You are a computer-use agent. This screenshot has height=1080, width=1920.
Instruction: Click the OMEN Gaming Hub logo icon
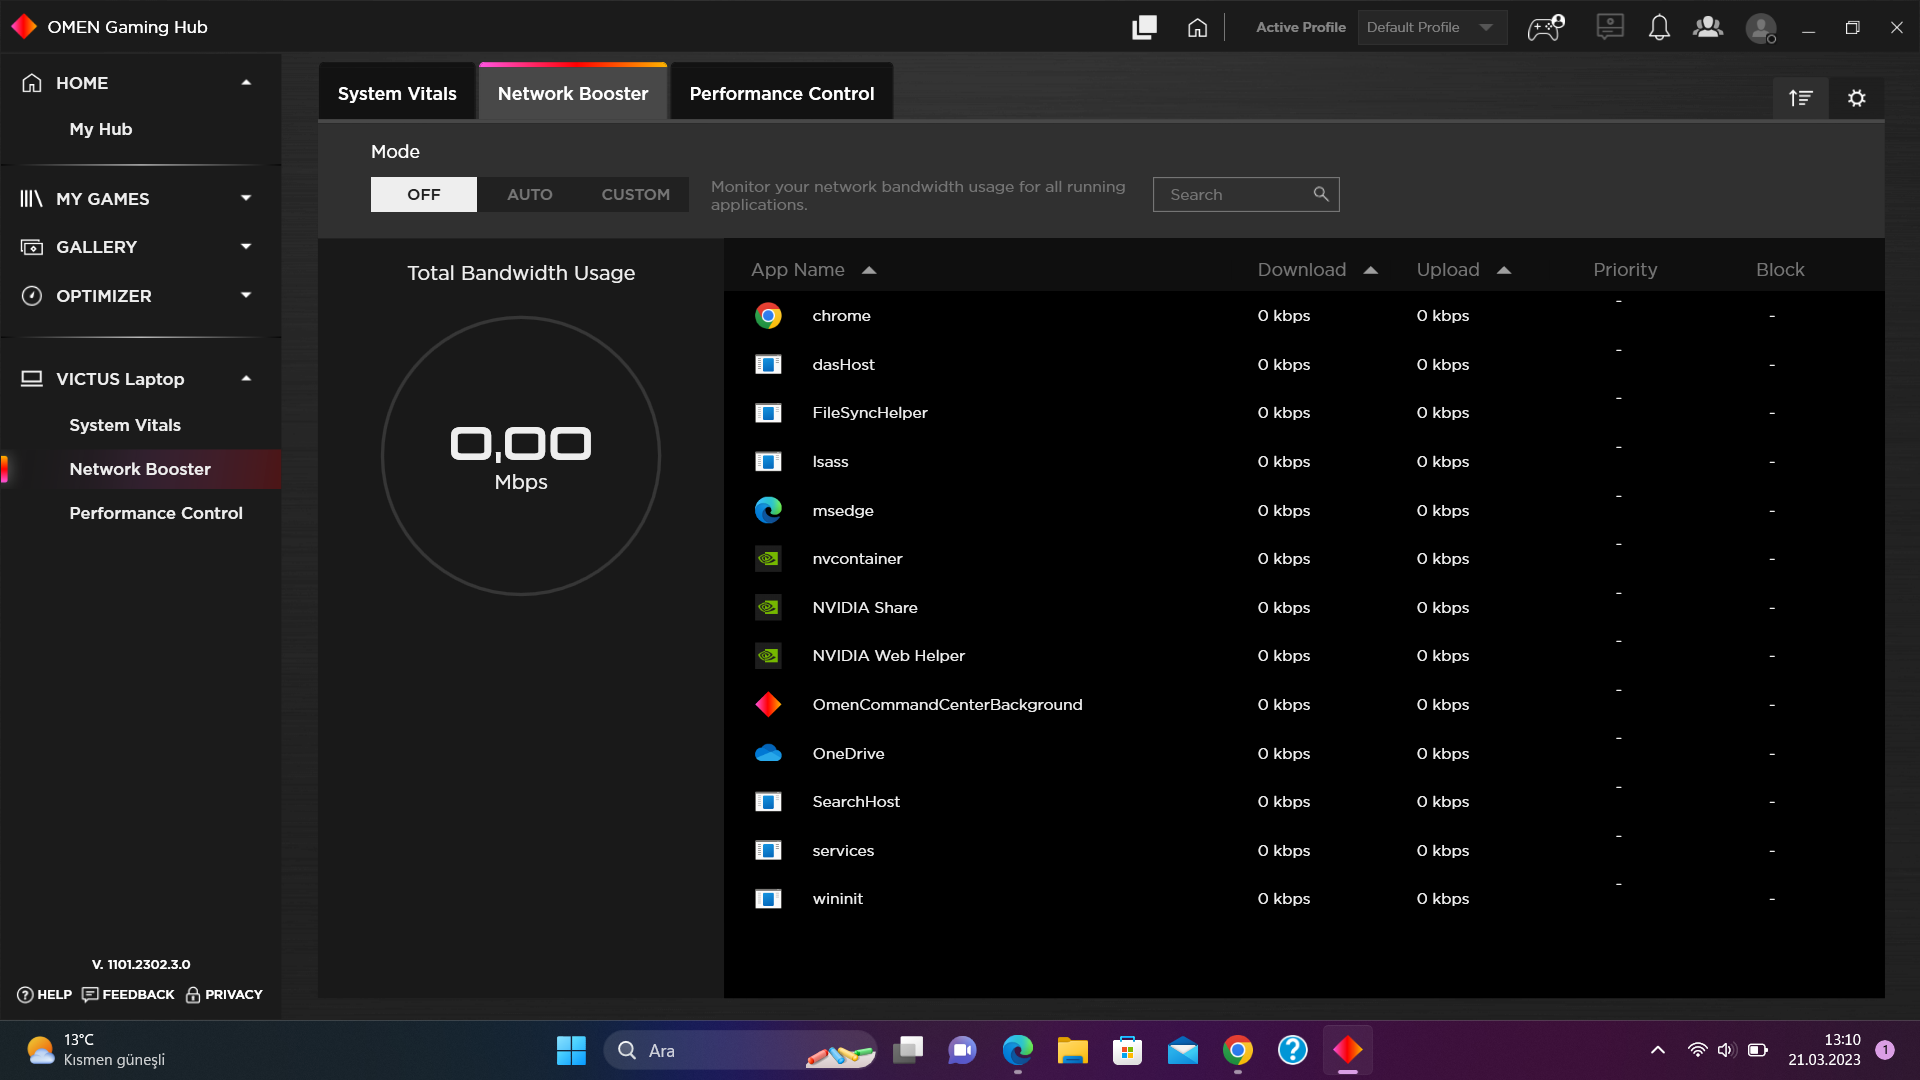coord(24,27)
